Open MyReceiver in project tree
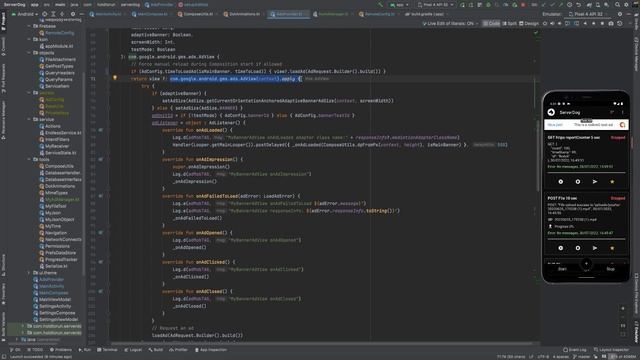Viewport: 640px width, 360px height. 54,146
